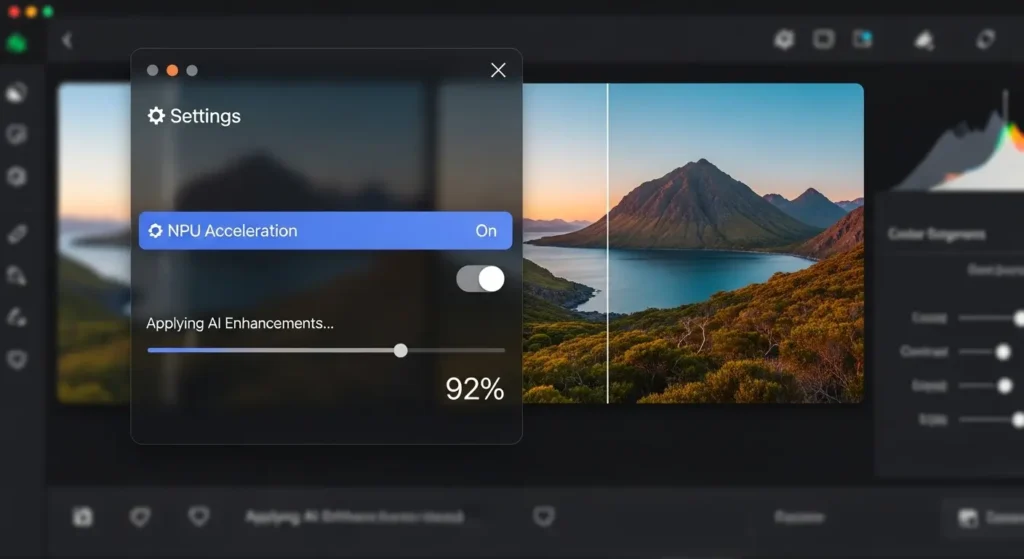This screenshot has height=559, width=1024.
Task: Click the blurred status text in the bottom bar
Action: click(355, 517)
